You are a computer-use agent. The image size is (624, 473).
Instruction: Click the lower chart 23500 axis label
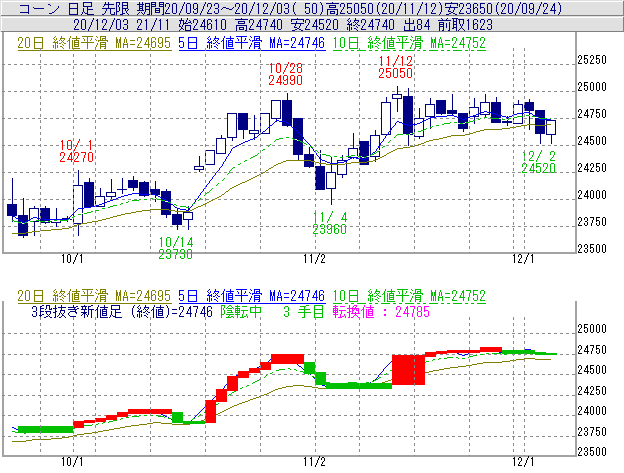point(592,452)
